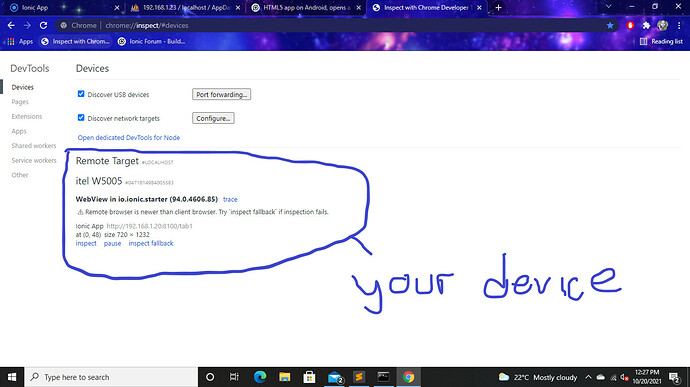
Task: Open the muted volume tray icon
Action: click(x=624, y=377)
